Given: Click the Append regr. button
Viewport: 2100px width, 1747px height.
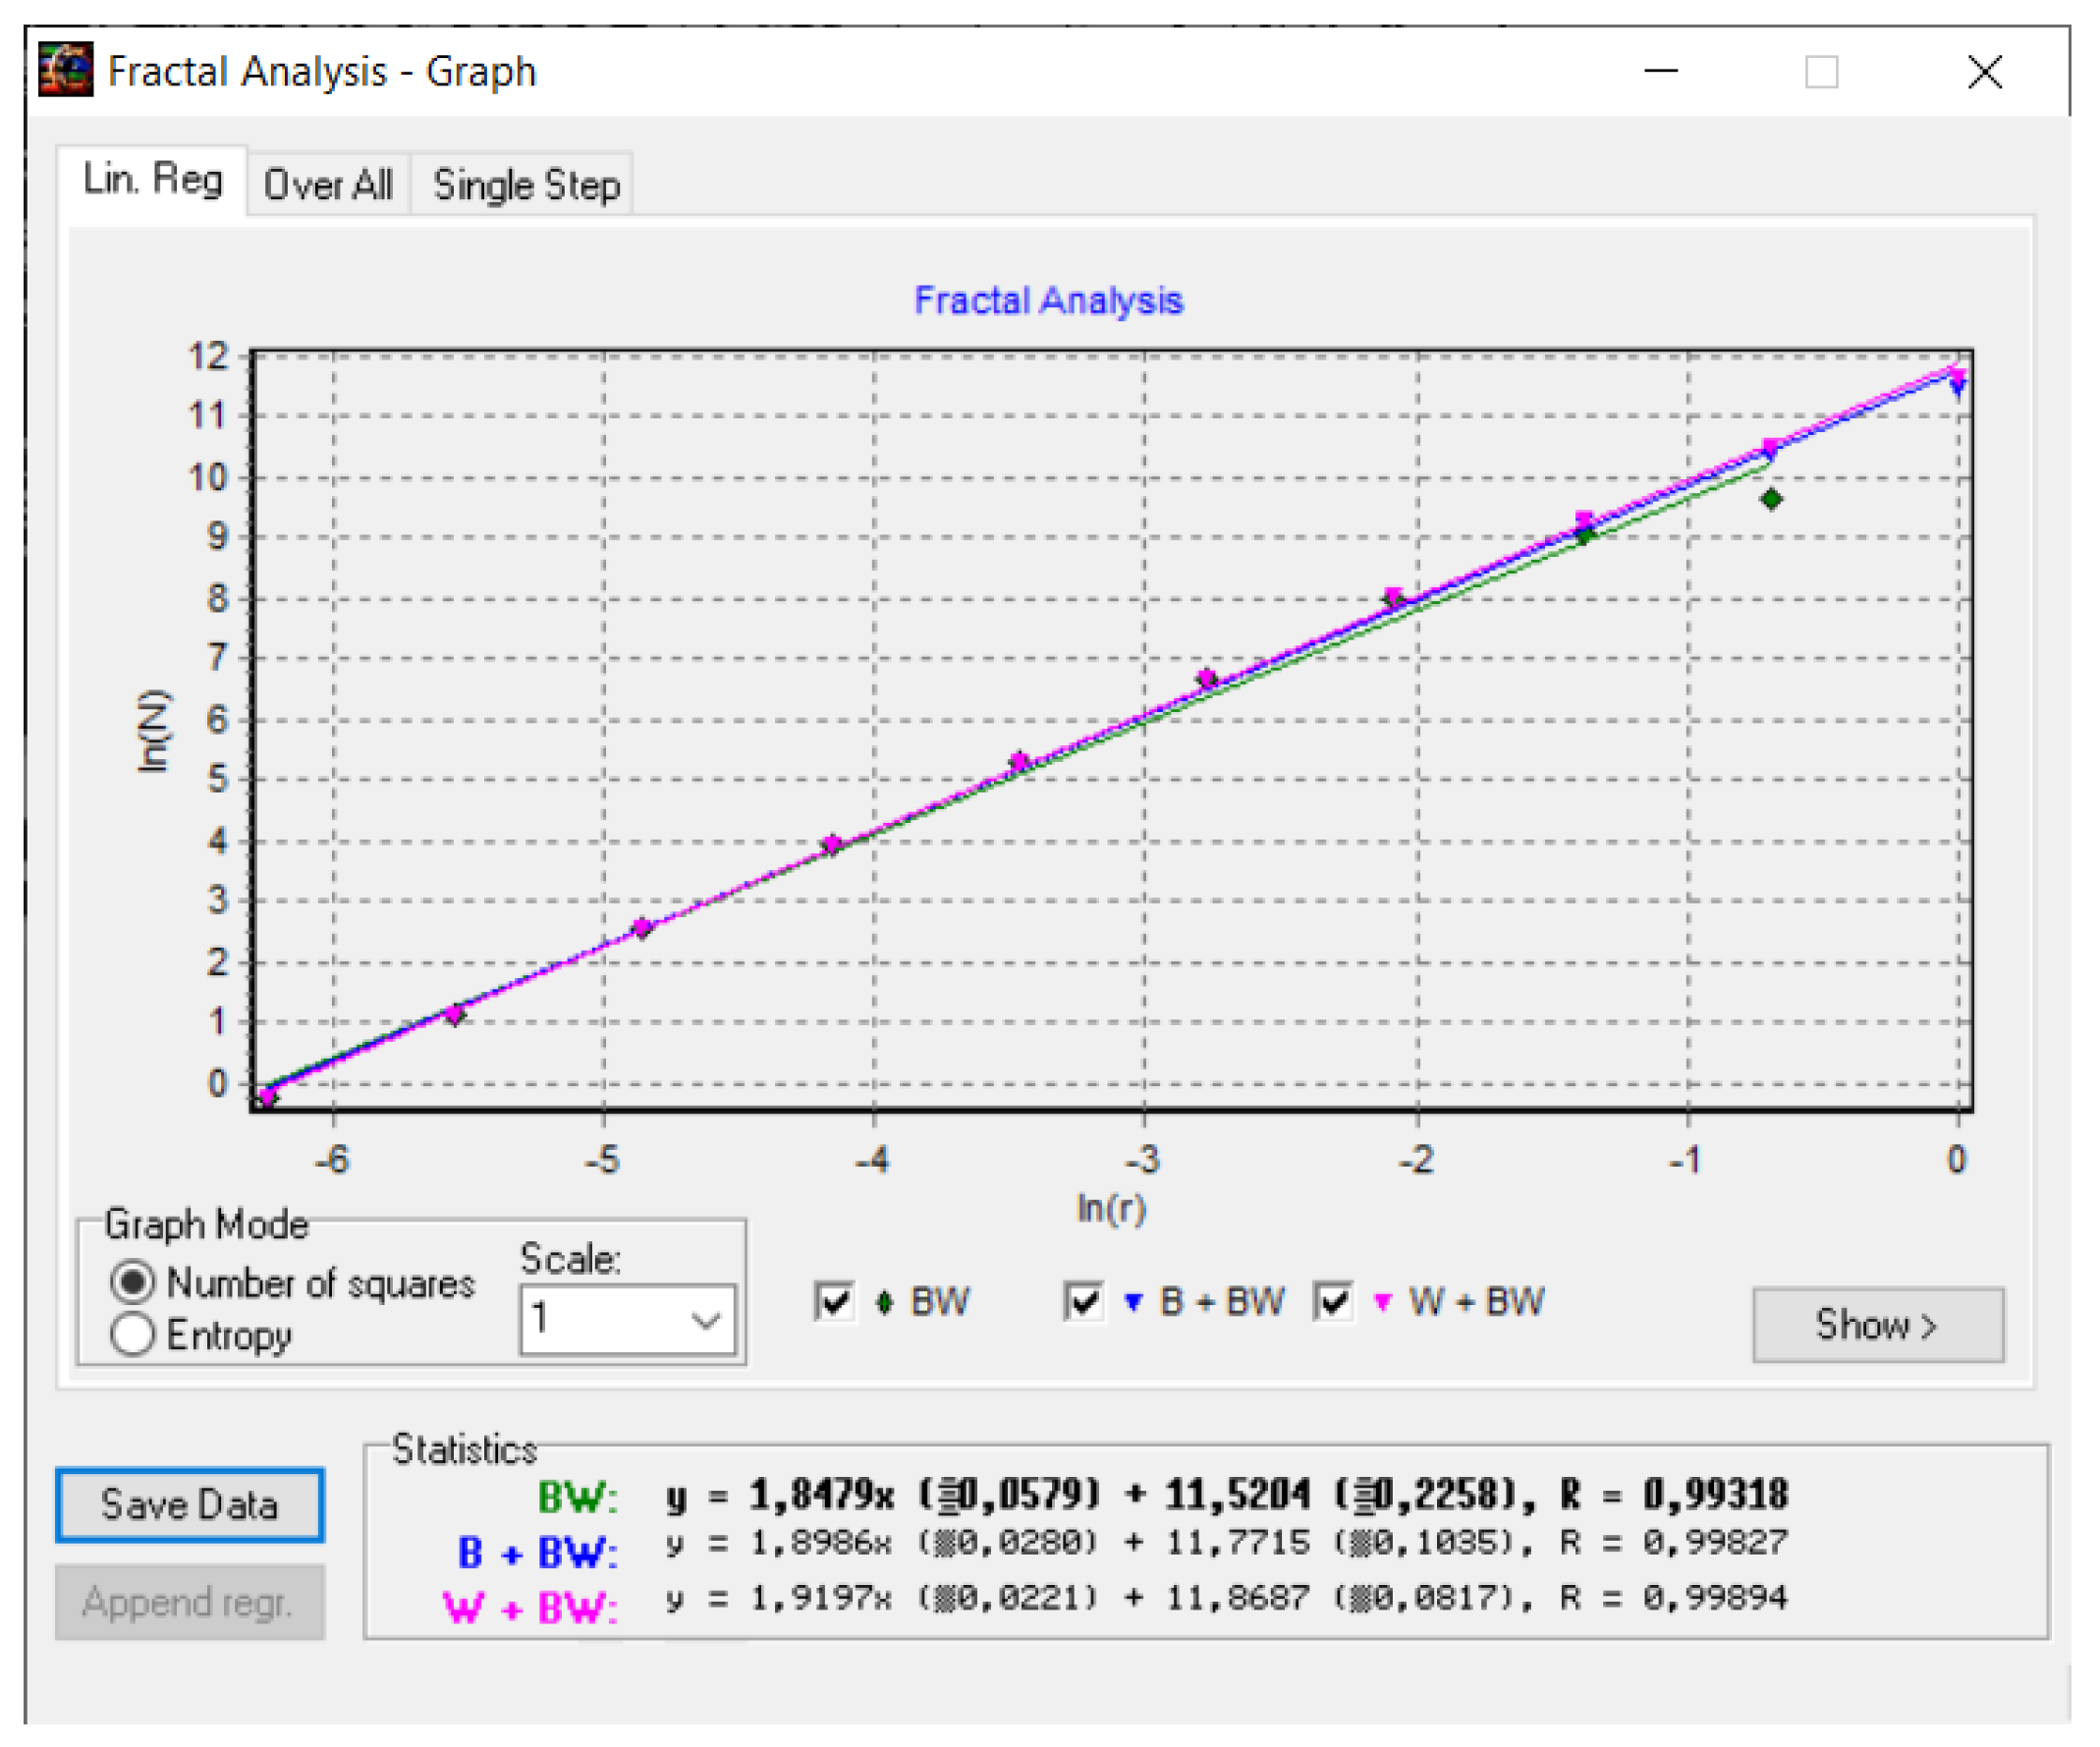Looking at the screenshot, I should coord(190,1603).
